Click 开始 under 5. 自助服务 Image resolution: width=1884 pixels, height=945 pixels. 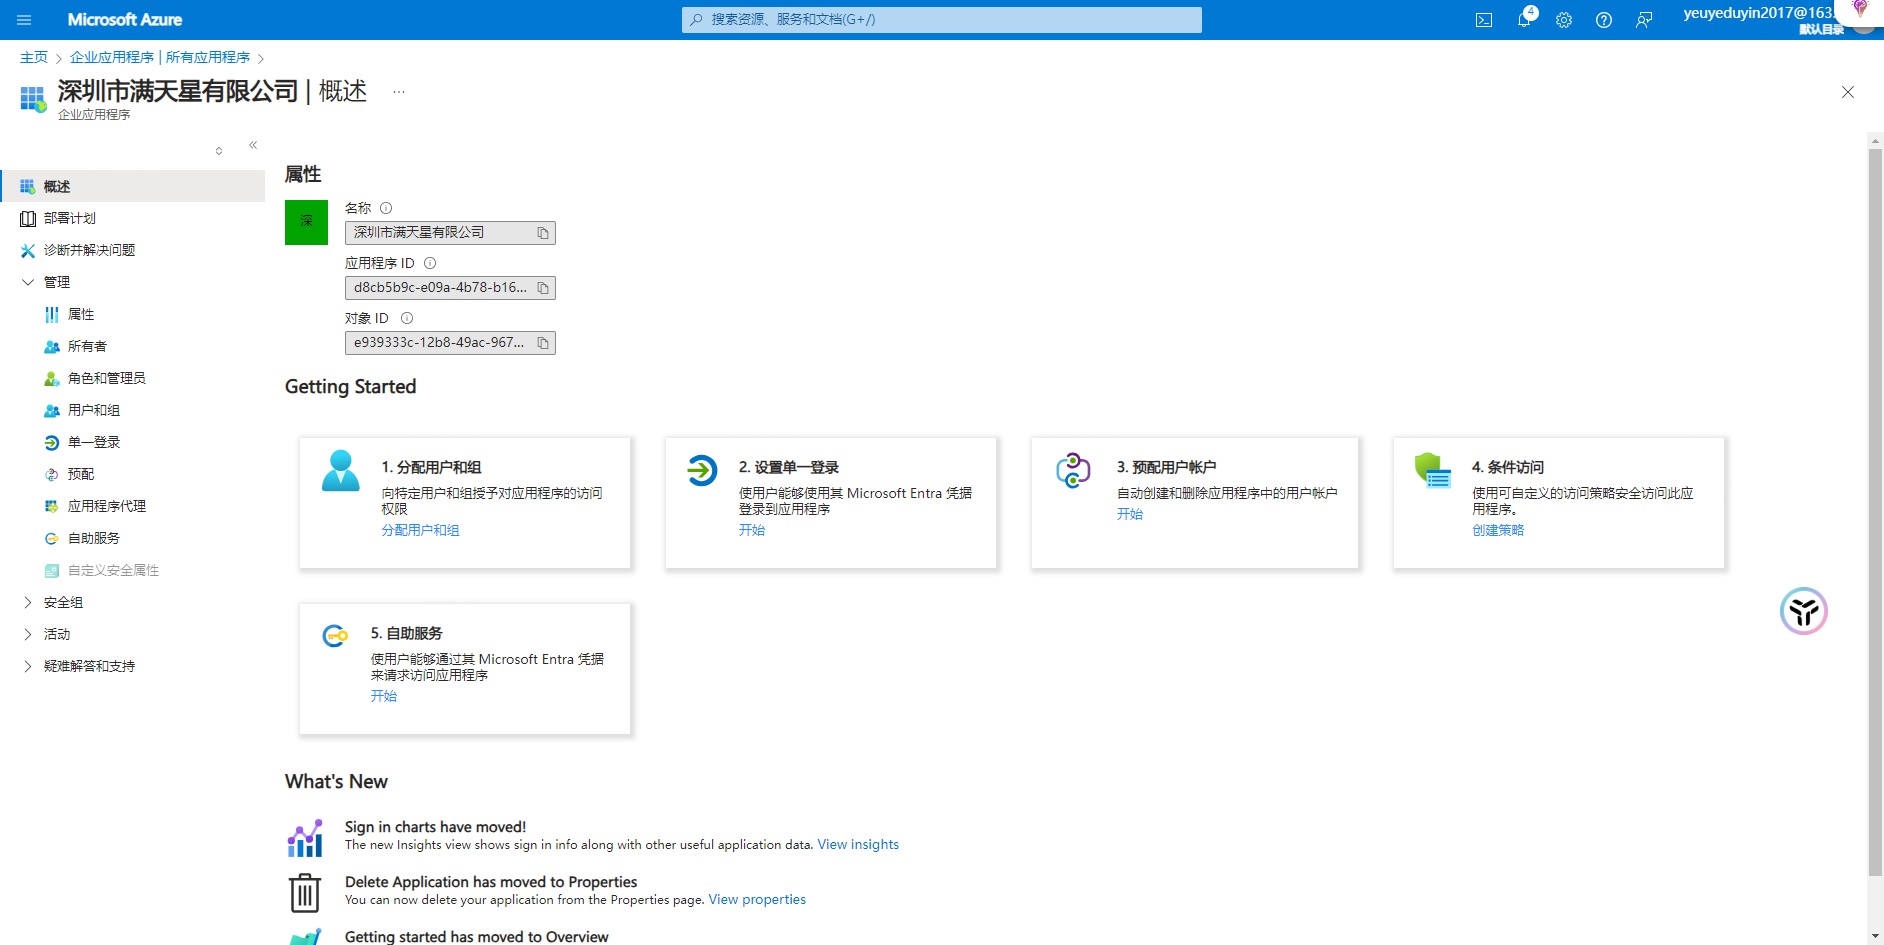click(x=384, y=696)
